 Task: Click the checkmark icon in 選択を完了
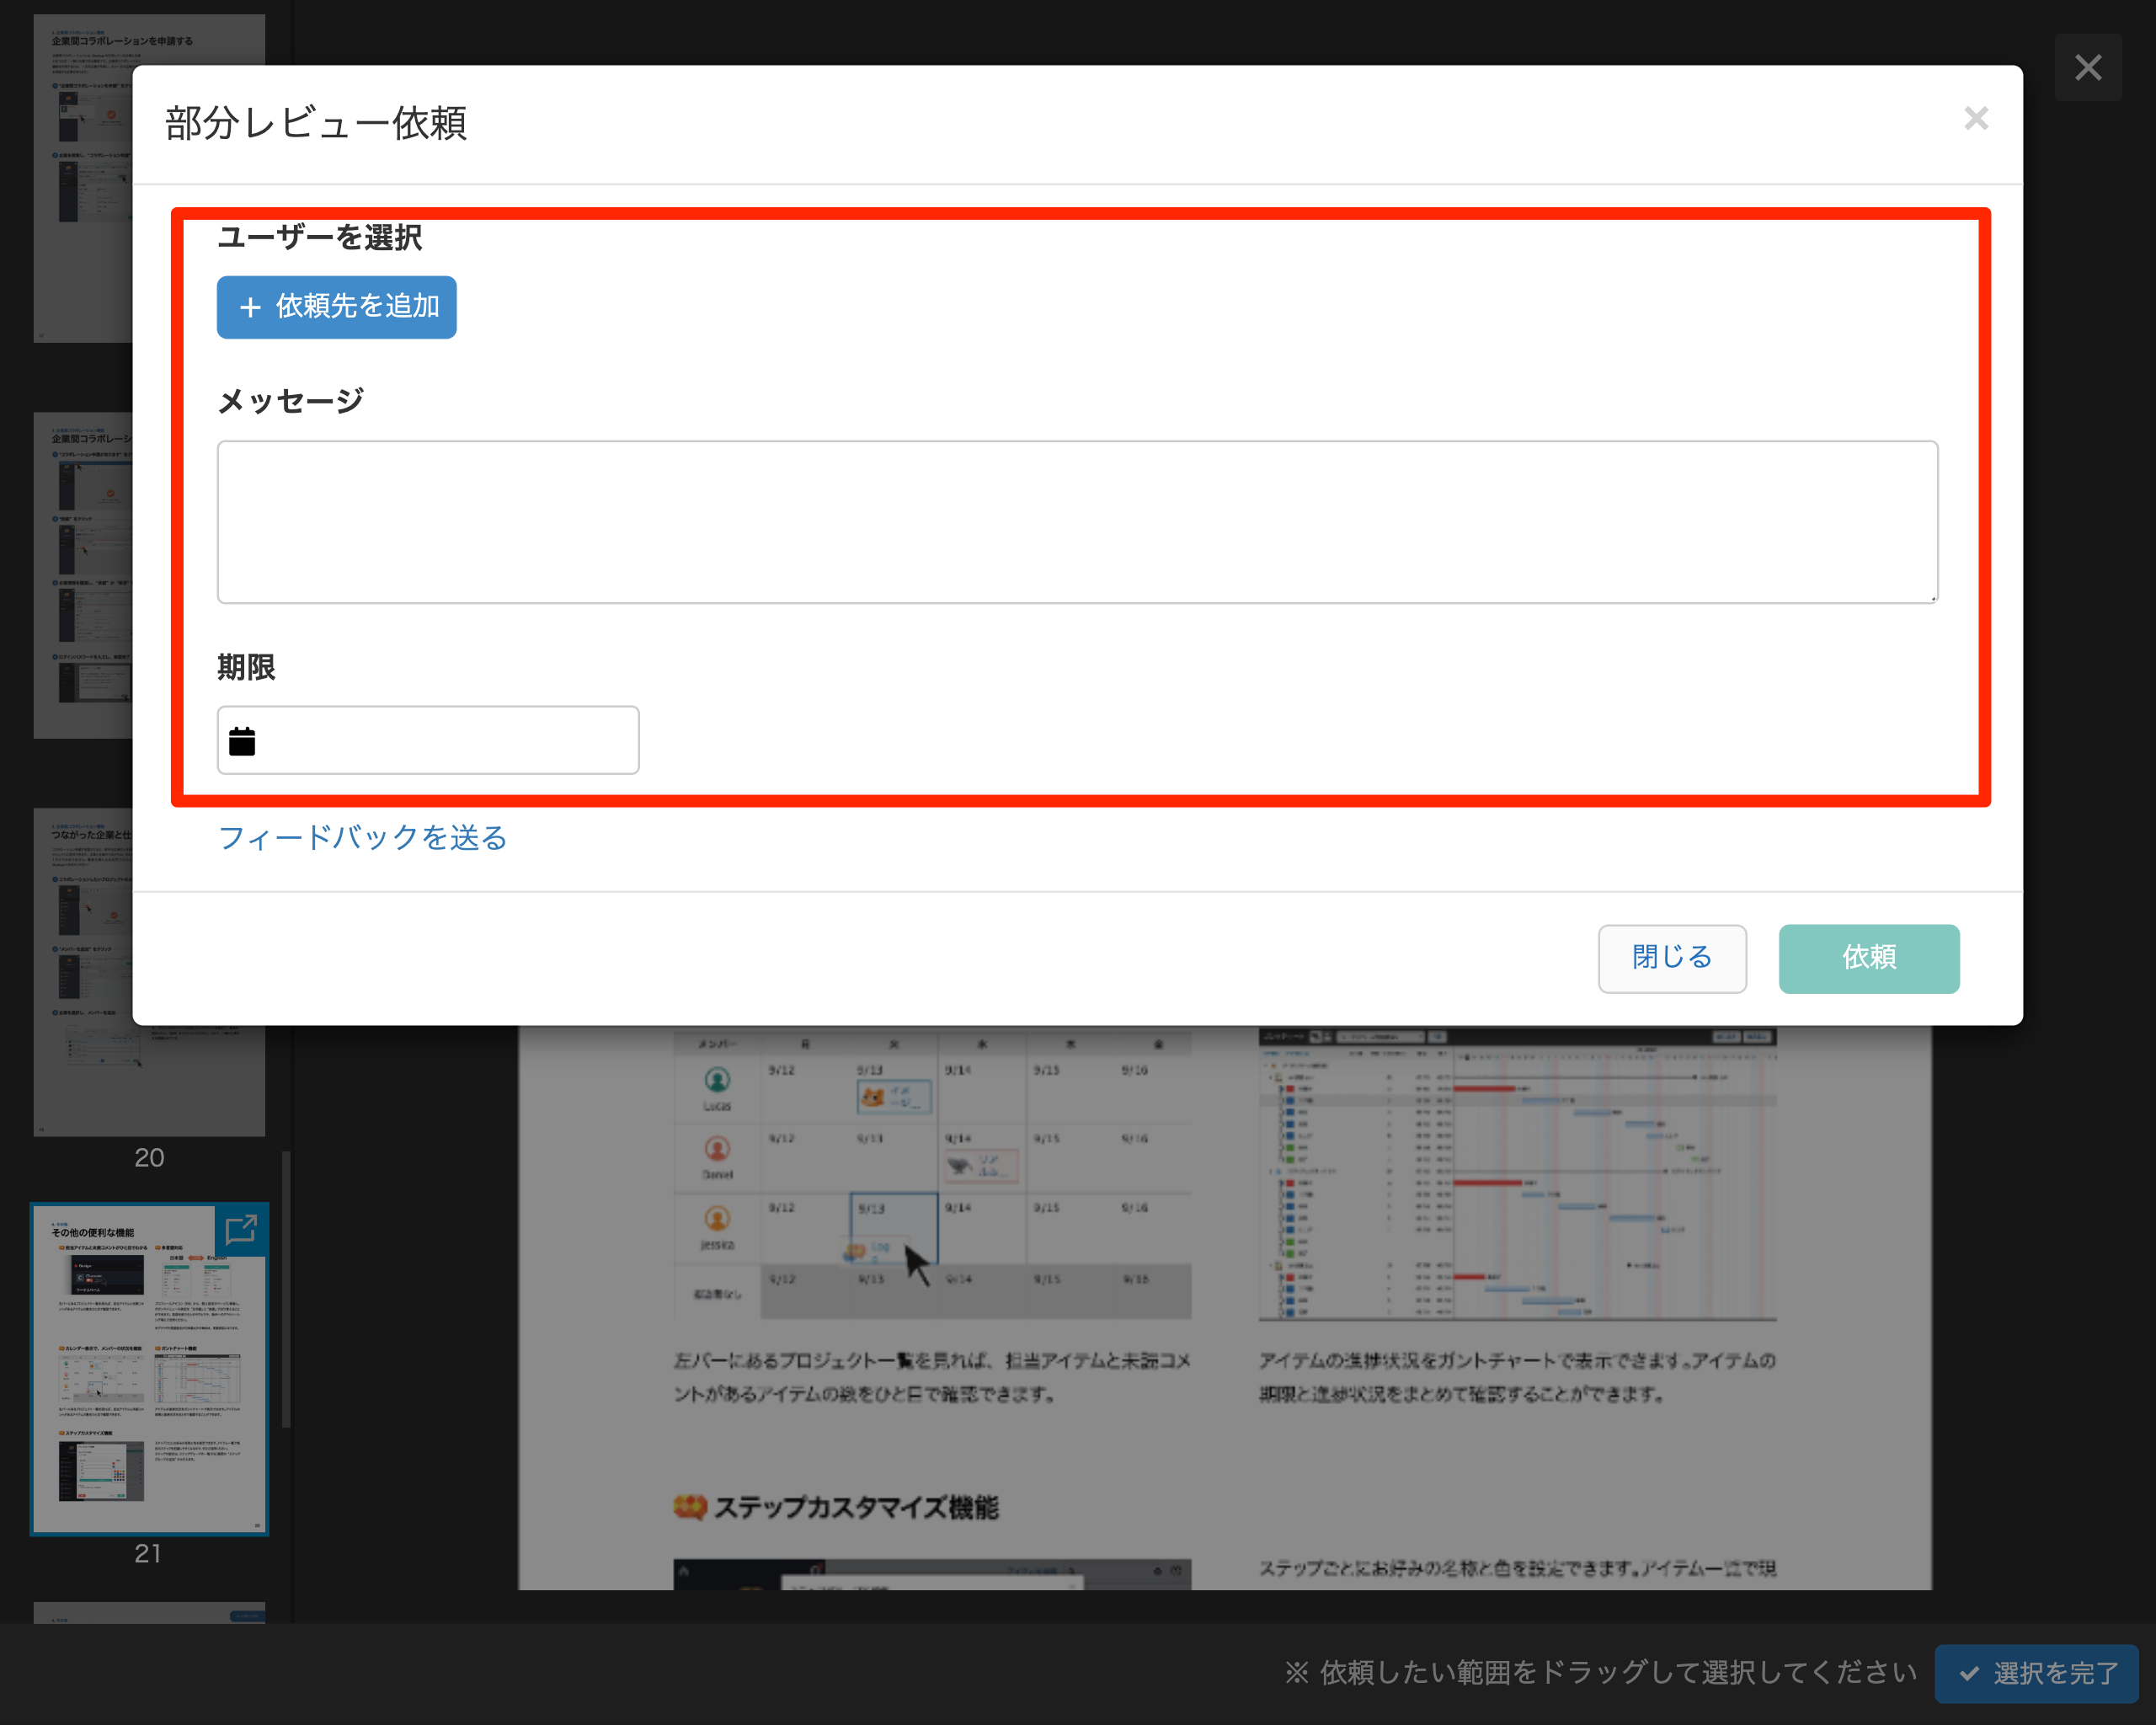pyautogui.click(x=1969, y=1672)
